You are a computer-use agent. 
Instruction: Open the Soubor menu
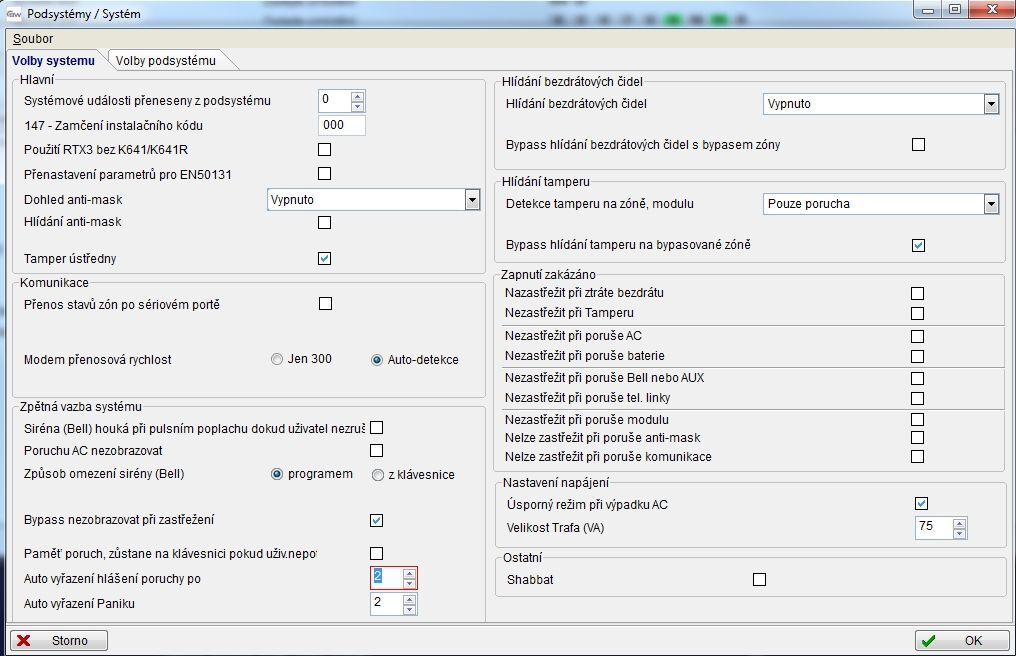(x=33, y=39)
